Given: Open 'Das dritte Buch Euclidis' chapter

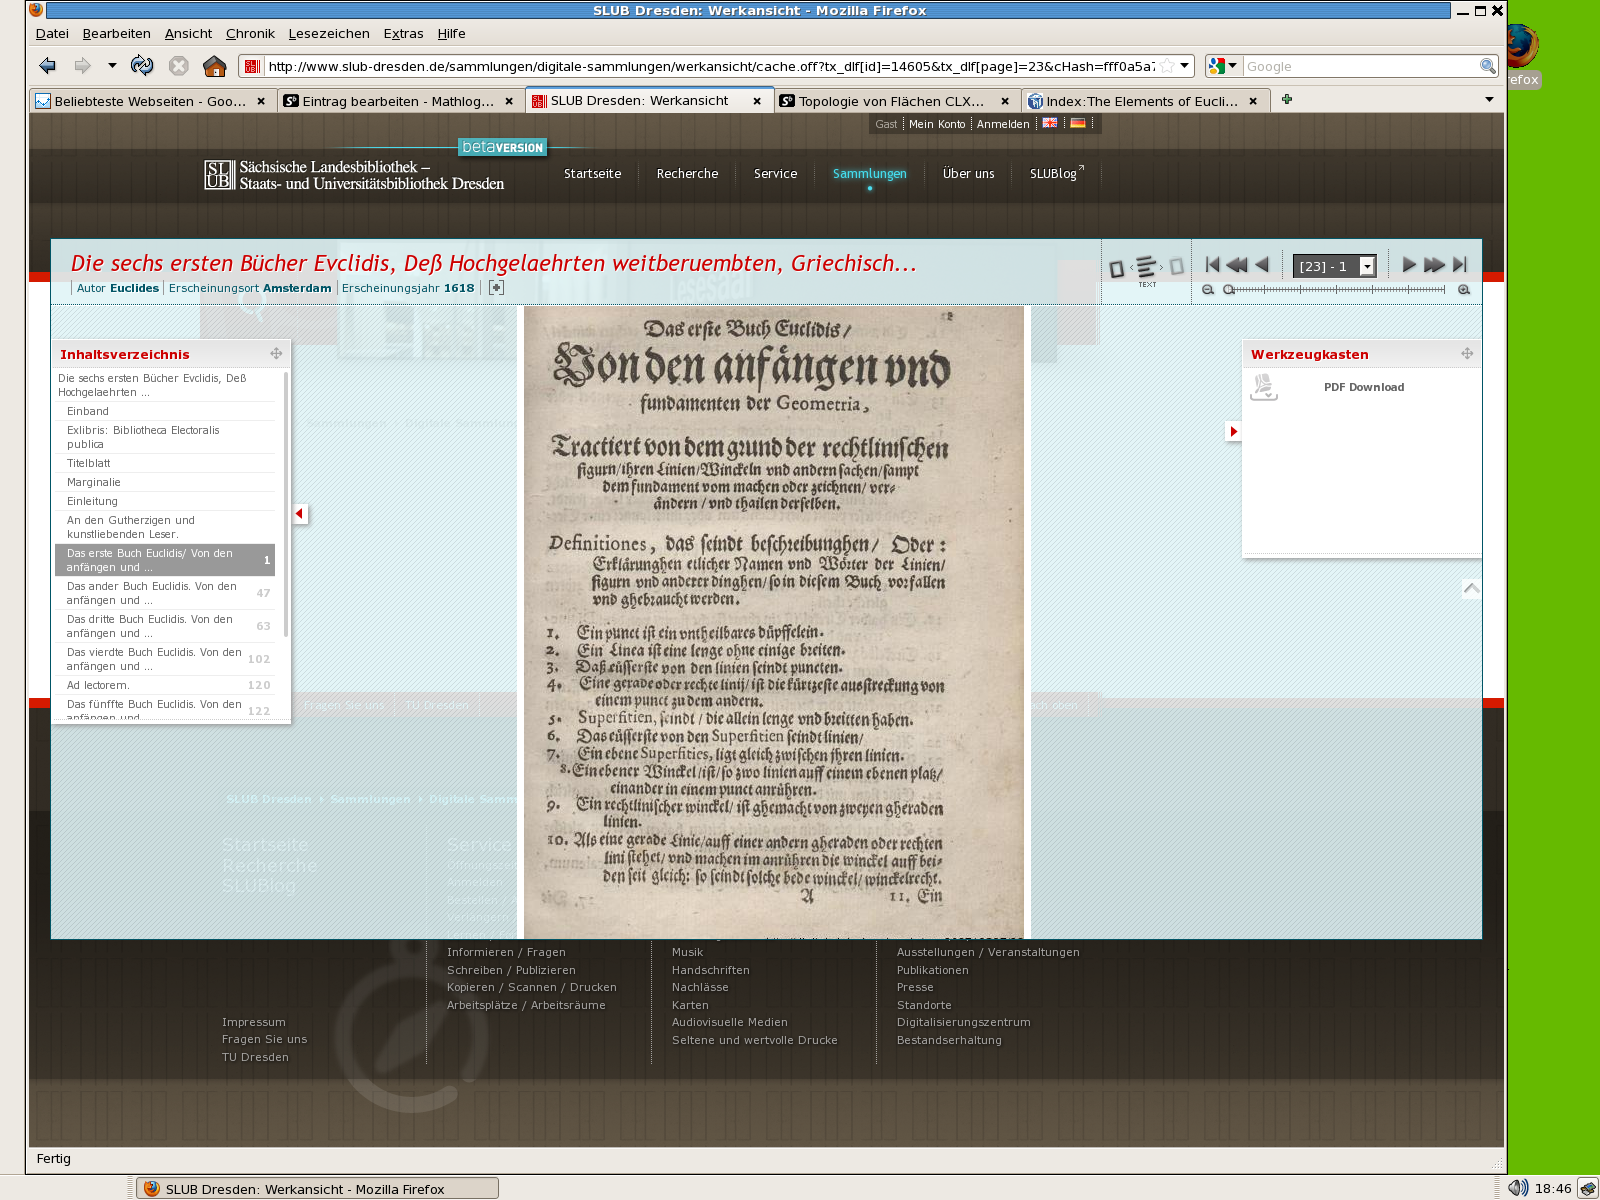Looking at the screenshot, I should coord(150,626).
